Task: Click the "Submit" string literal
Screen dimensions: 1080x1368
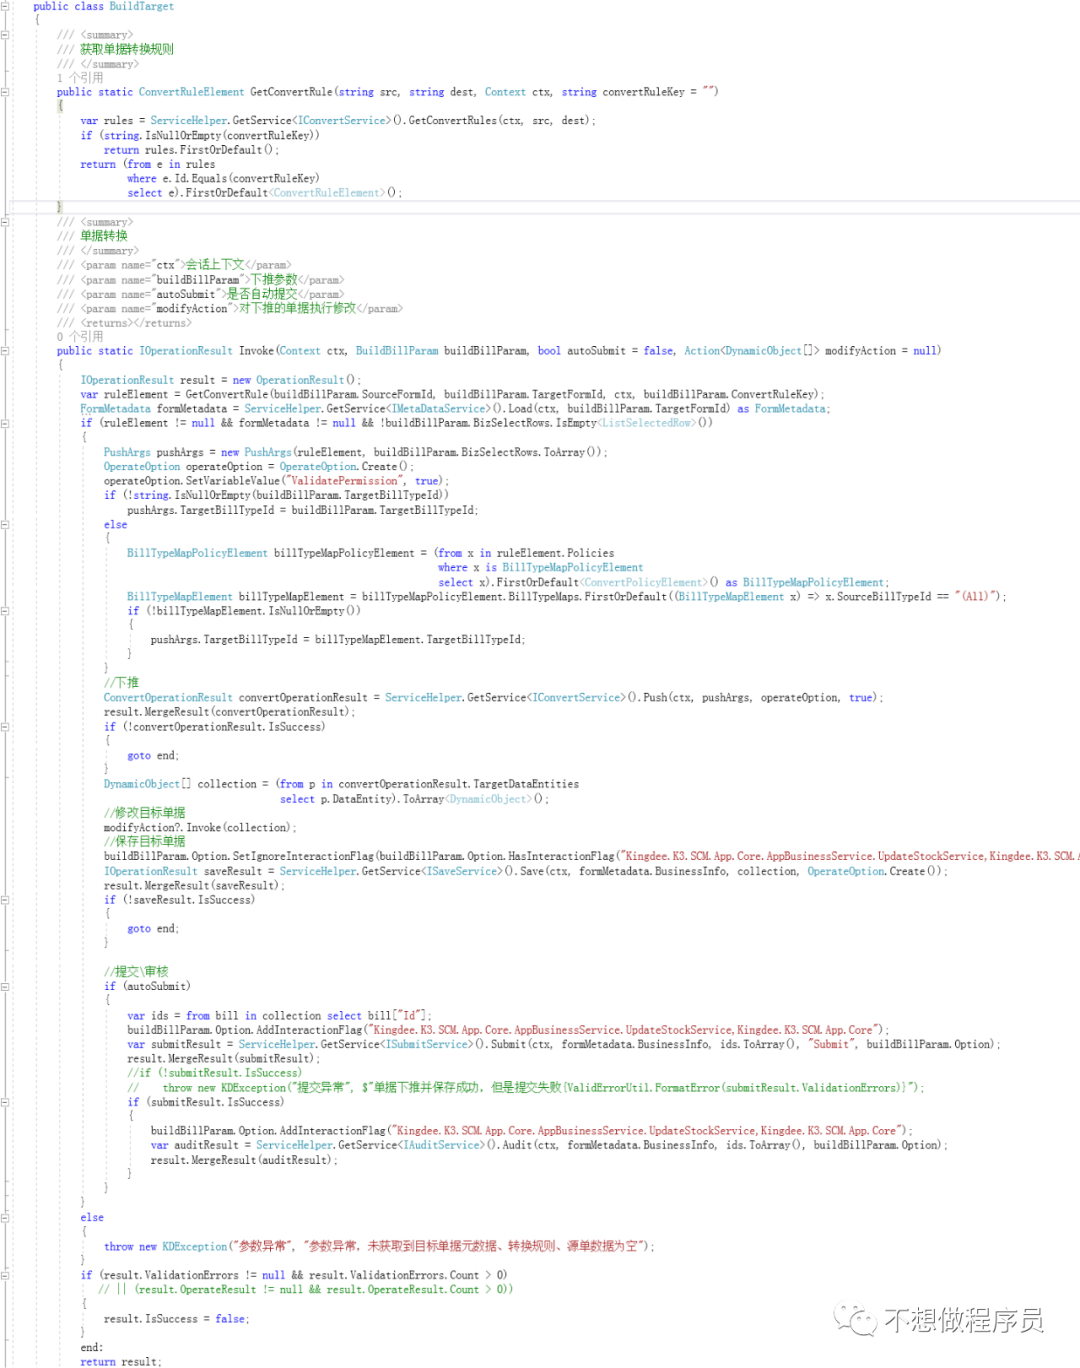Action: [833, 1044]
